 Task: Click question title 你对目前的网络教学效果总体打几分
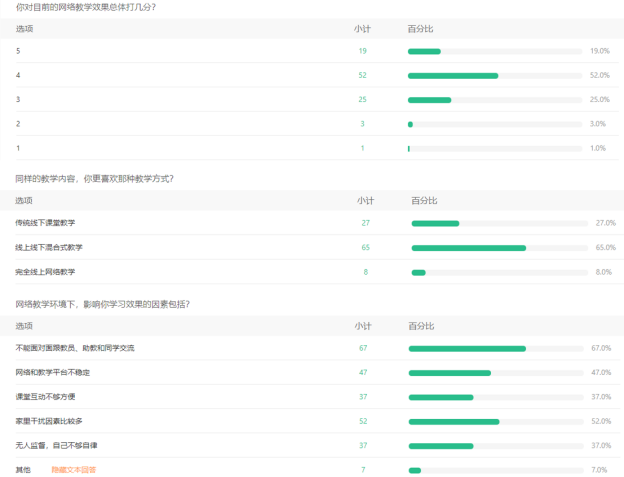84,7
